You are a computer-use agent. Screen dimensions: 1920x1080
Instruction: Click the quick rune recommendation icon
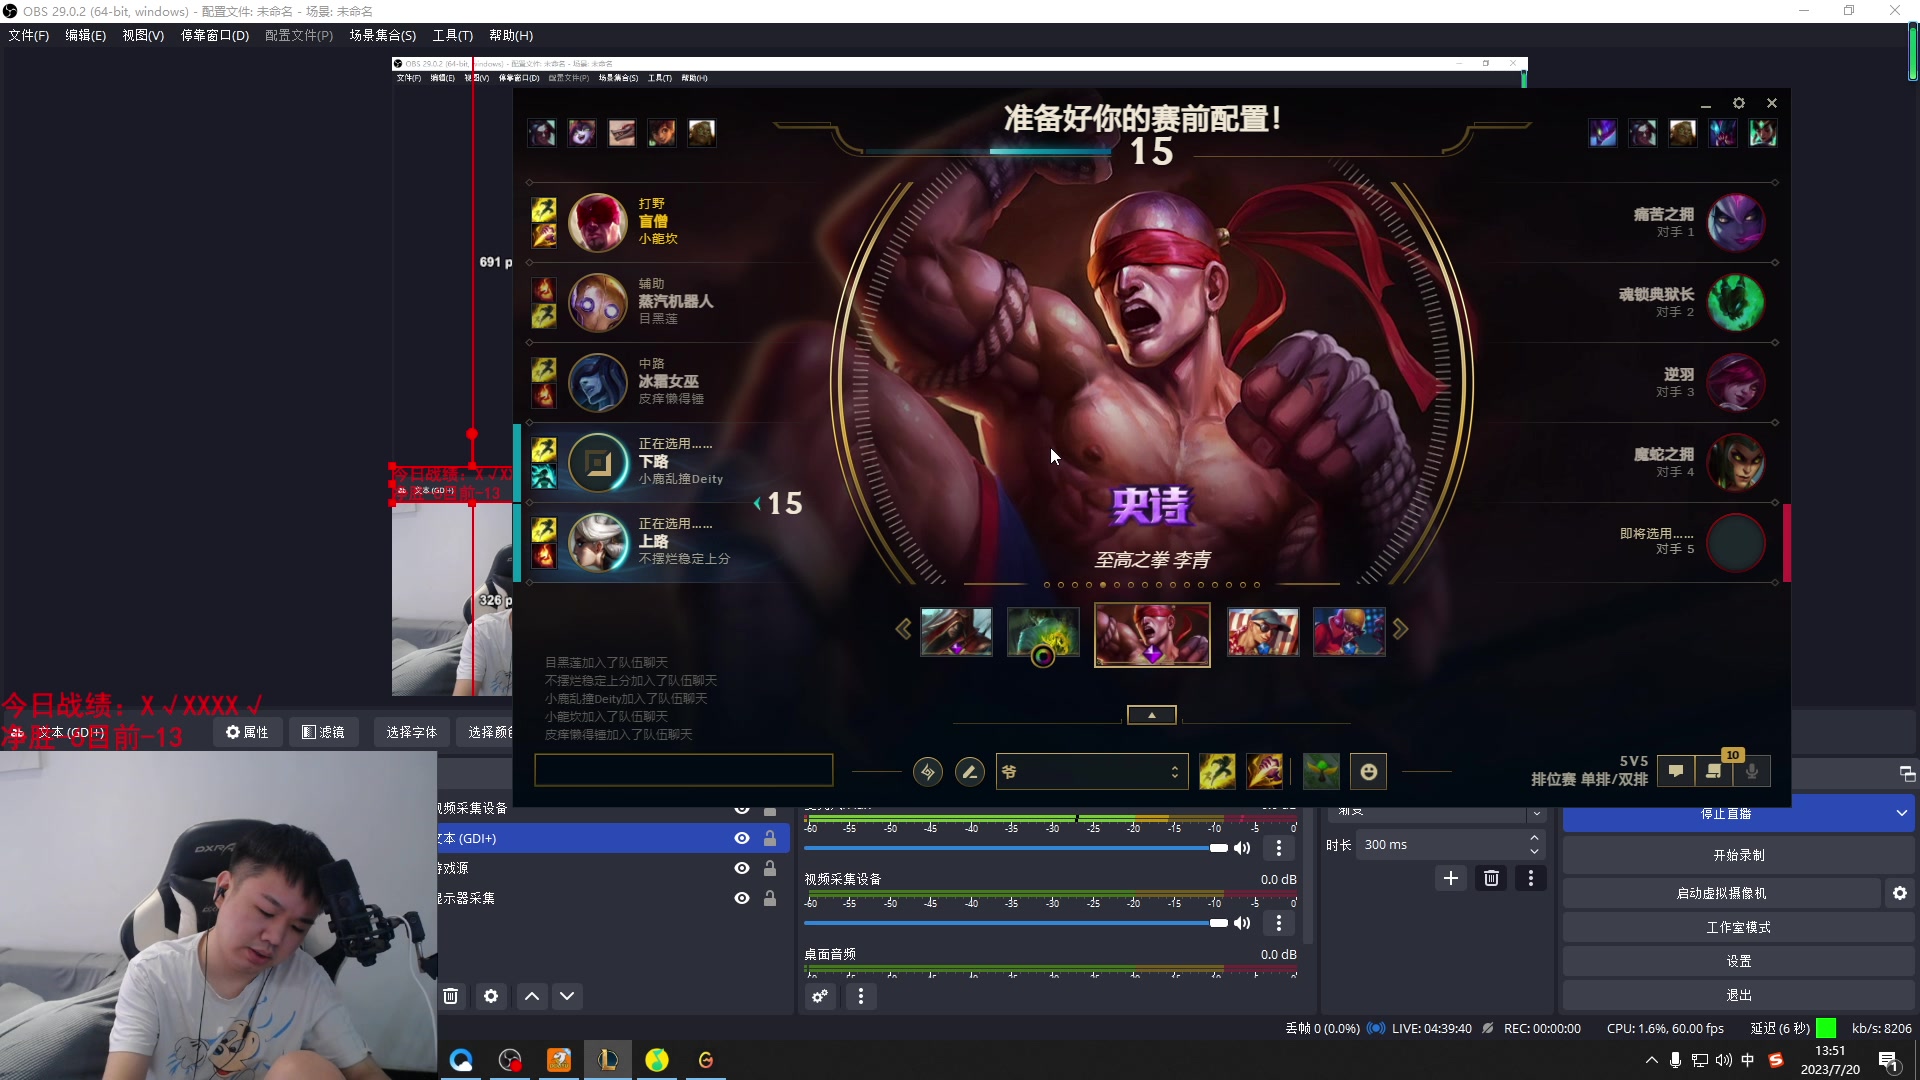(927, 772)
